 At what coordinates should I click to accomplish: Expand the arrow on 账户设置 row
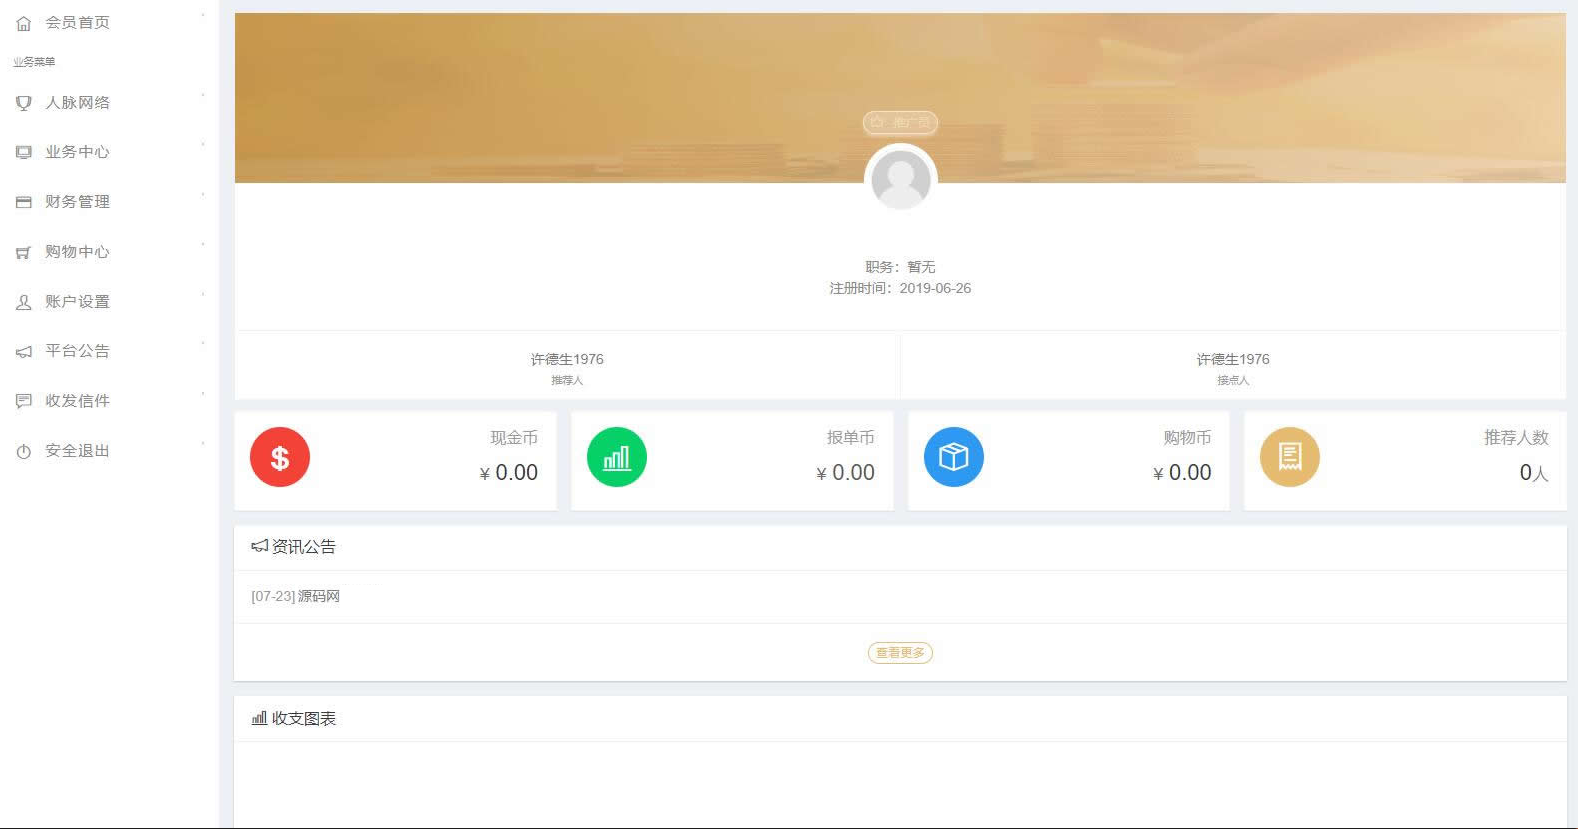[203, 294]
